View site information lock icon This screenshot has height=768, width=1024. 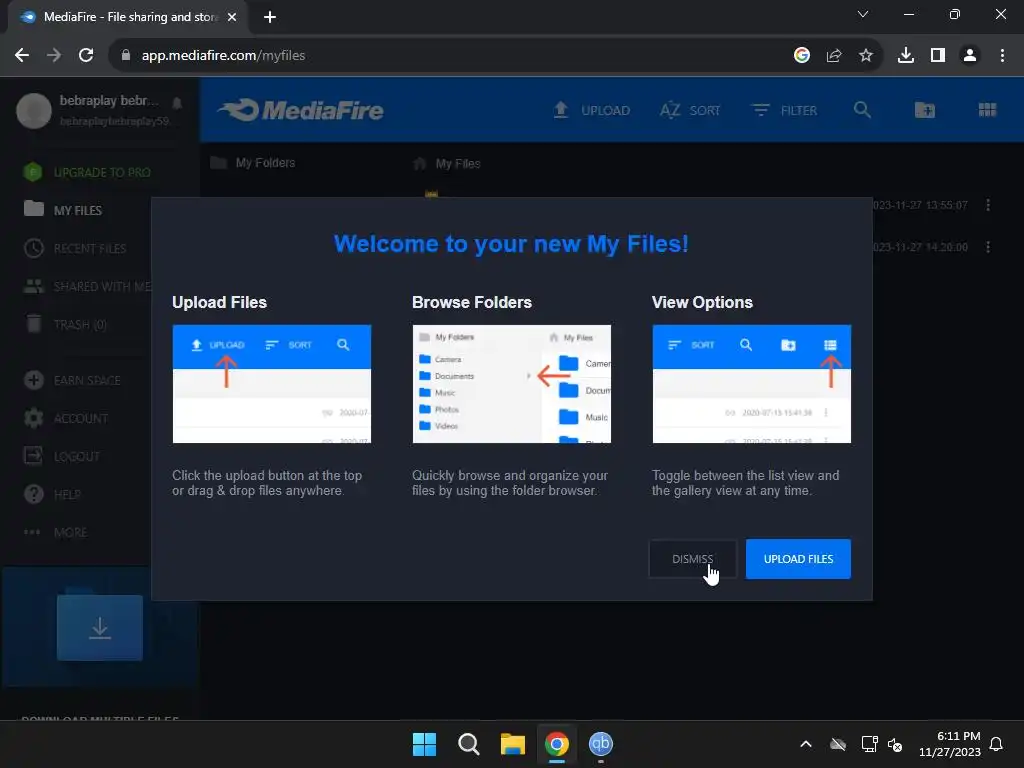tap(126, 56)
